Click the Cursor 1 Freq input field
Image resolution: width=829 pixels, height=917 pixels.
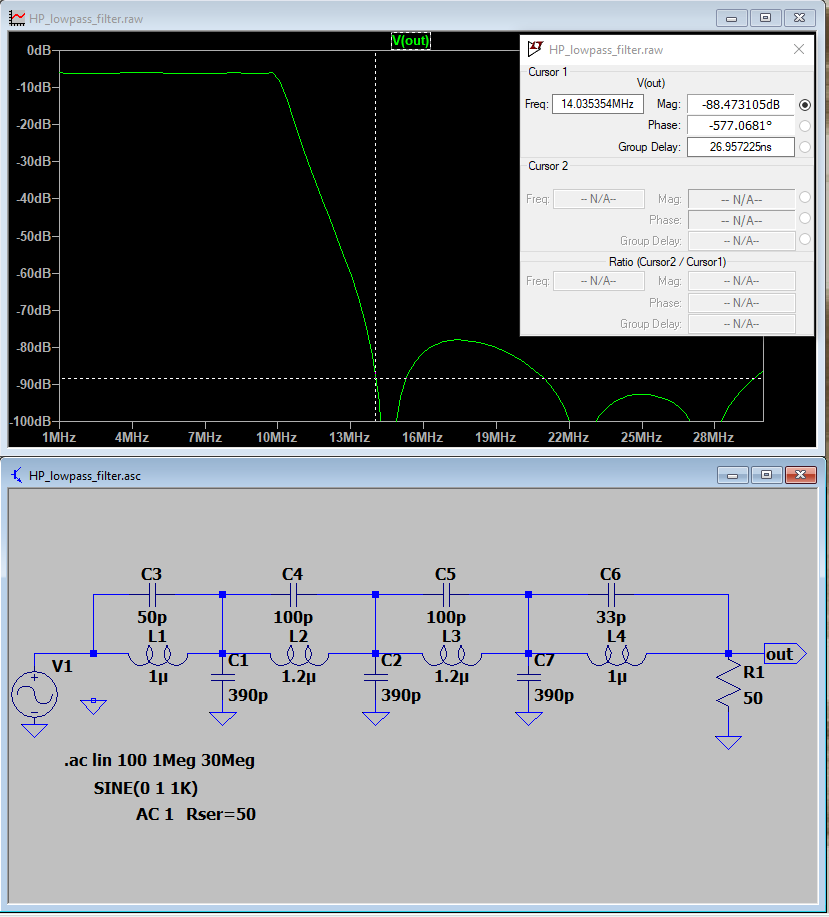pos(597,104)
